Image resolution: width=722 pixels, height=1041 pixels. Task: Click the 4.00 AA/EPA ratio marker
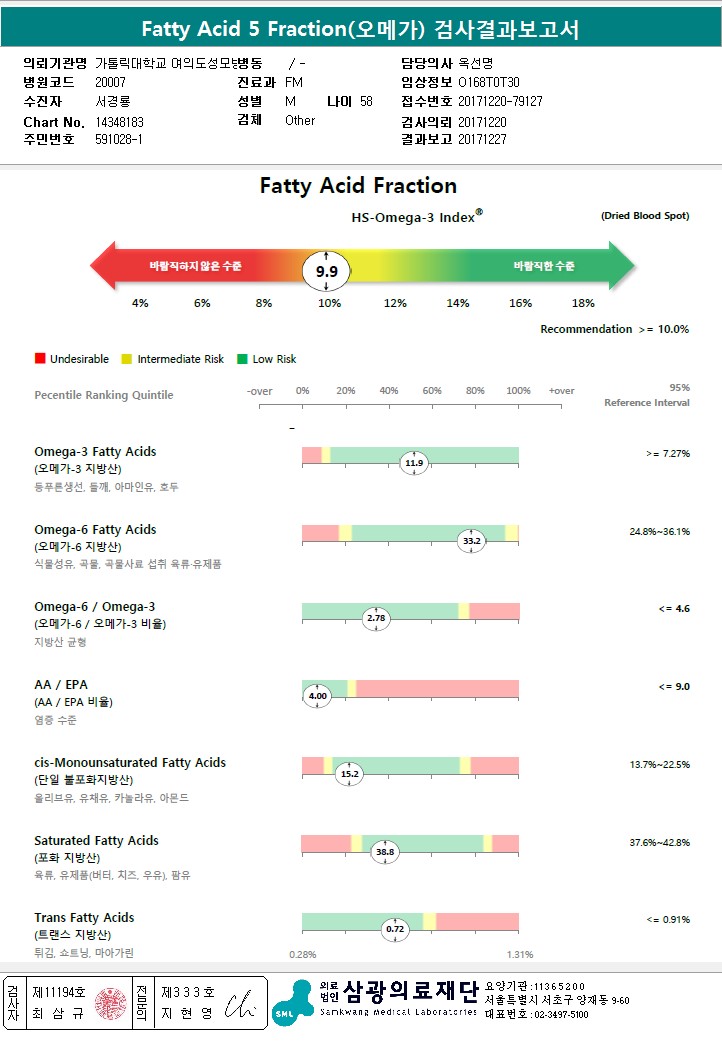(318, 696)
